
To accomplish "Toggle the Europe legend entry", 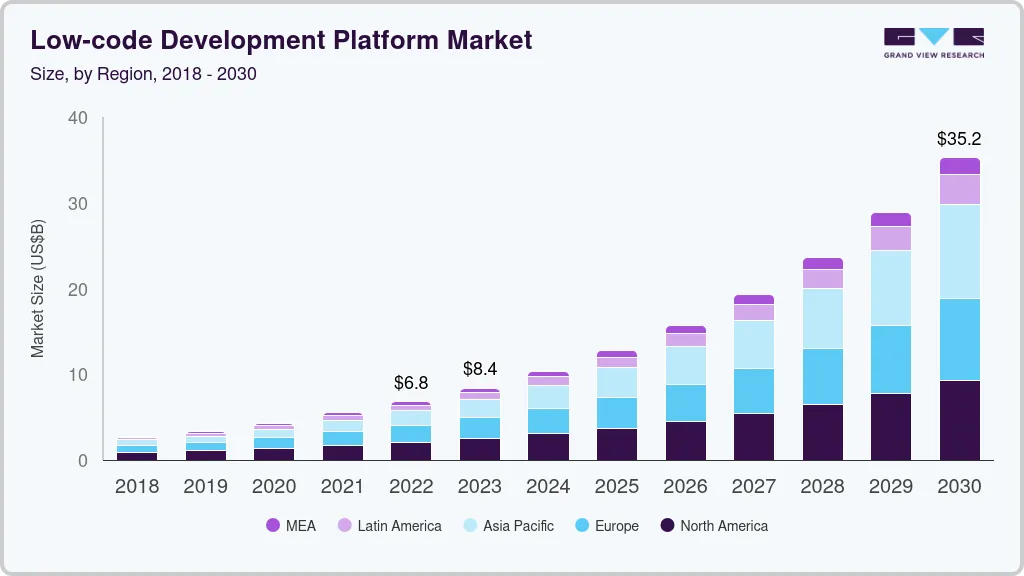I will click(616, 526).
